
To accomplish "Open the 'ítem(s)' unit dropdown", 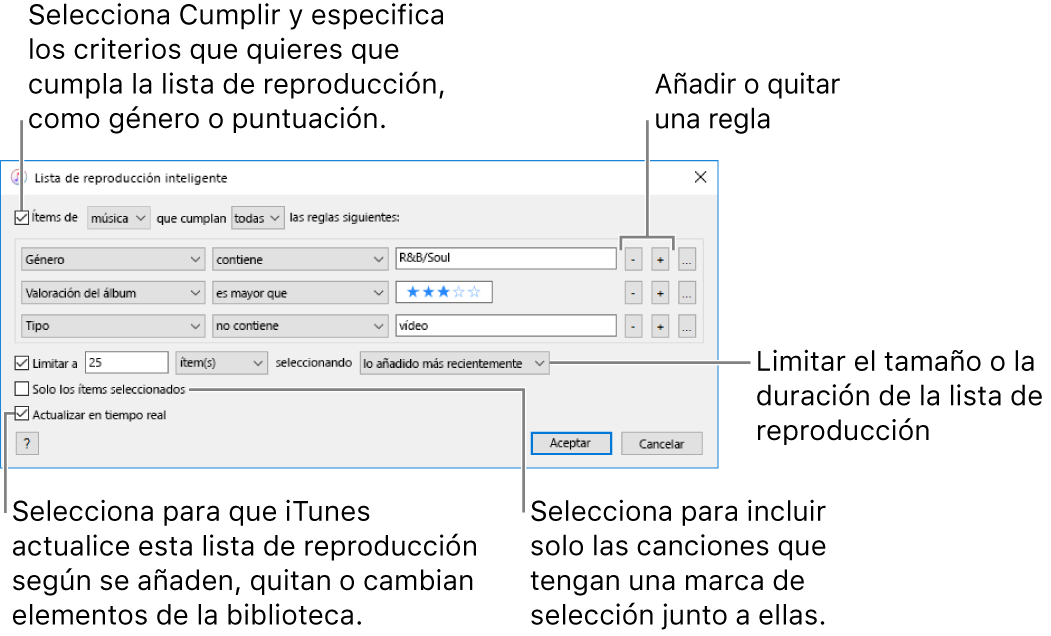I will pos(221,363).
